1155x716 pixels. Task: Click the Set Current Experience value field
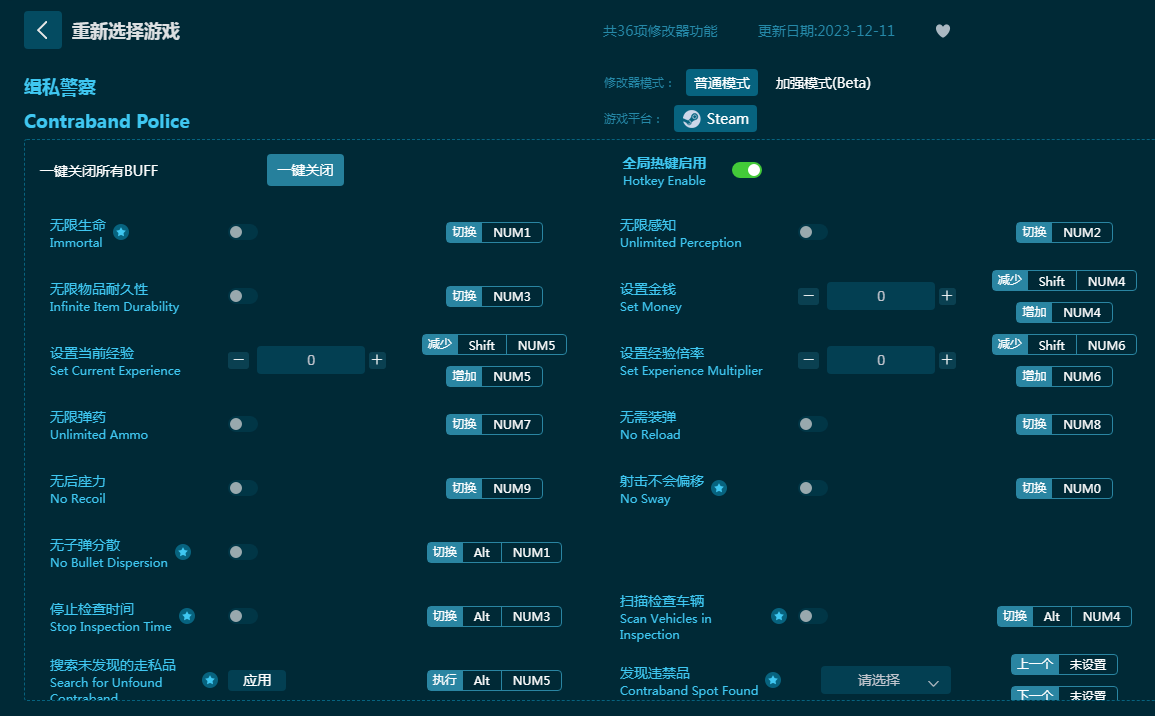coord(311,360)
